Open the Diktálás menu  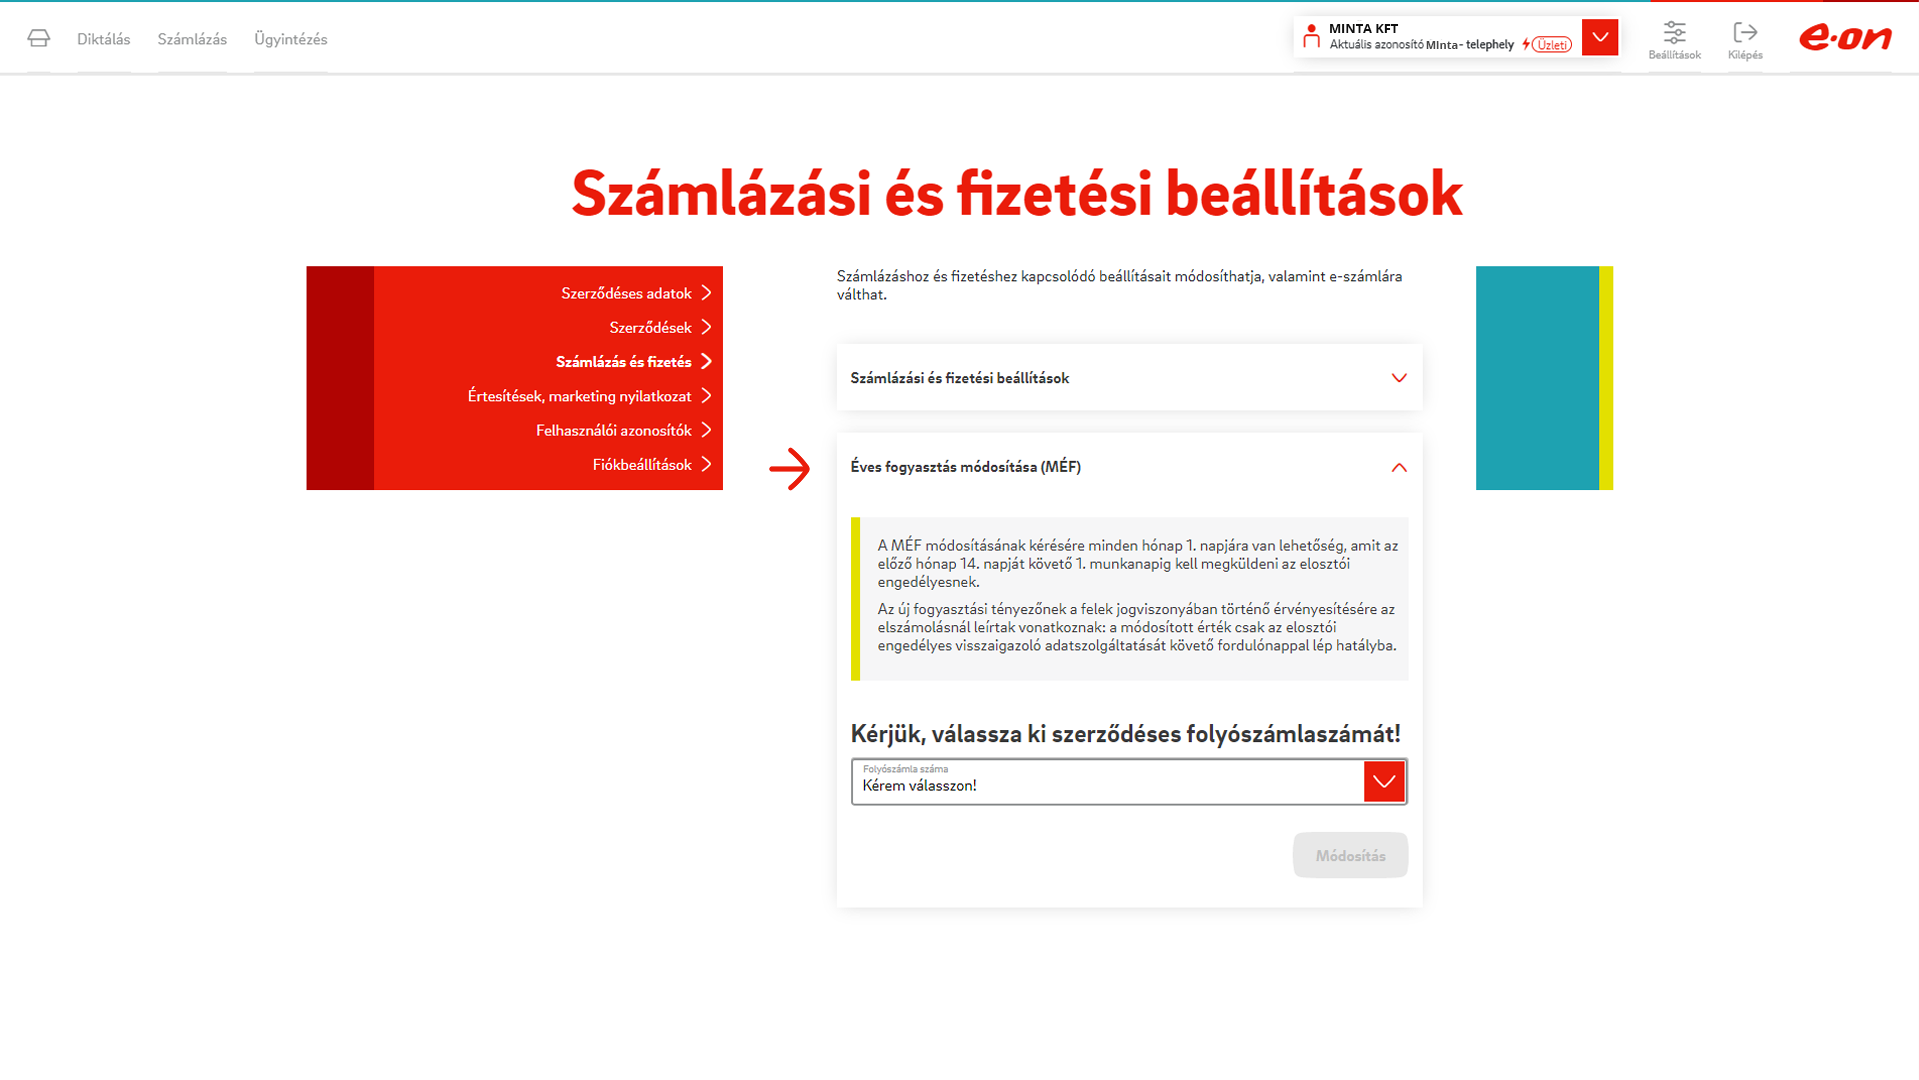(104, 39)
